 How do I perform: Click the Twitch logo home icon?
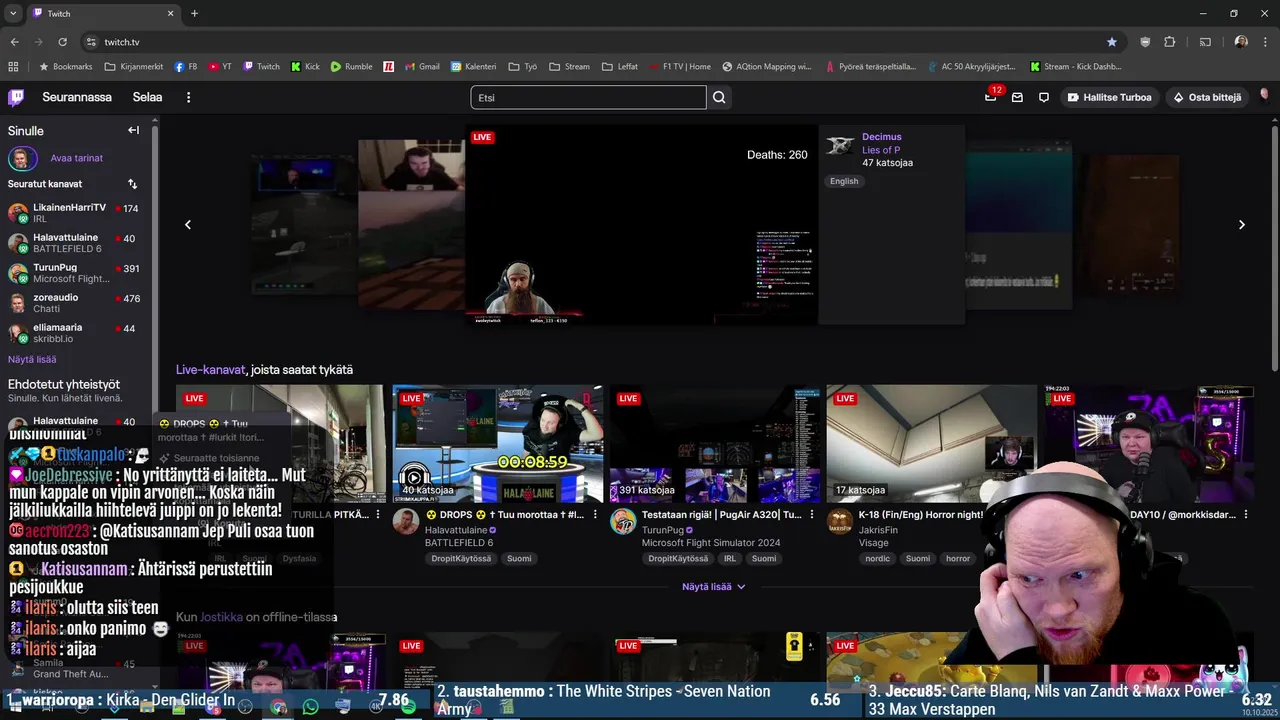pos(16,97)
